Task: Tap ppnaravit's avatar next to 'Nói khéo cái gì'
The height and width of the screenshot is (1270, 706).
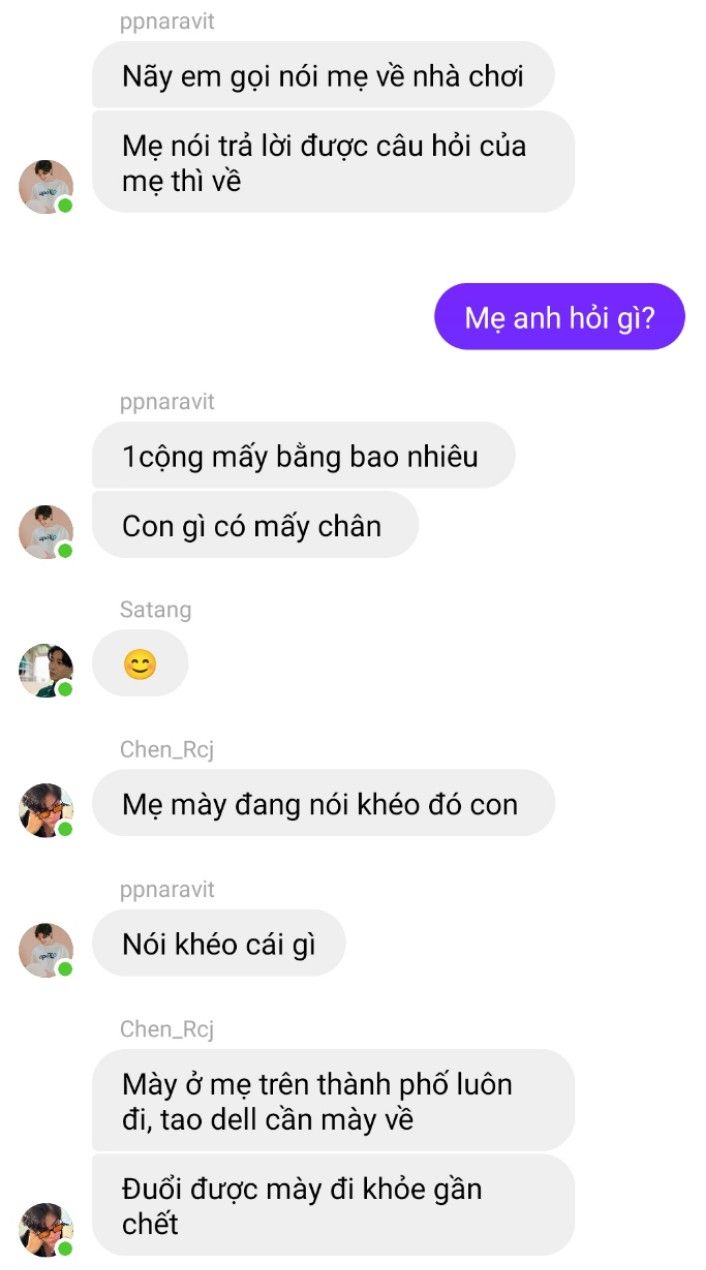Action: click(x=46, y=950)
